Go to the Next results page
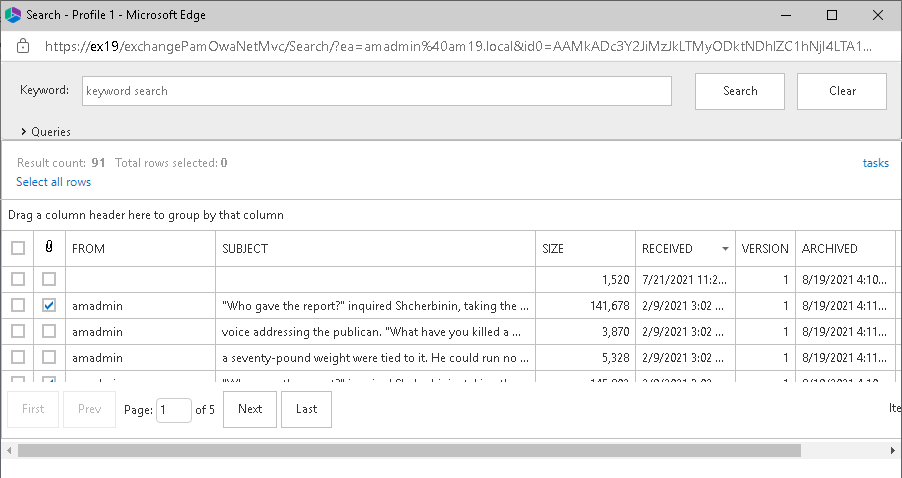 point(250,409)
